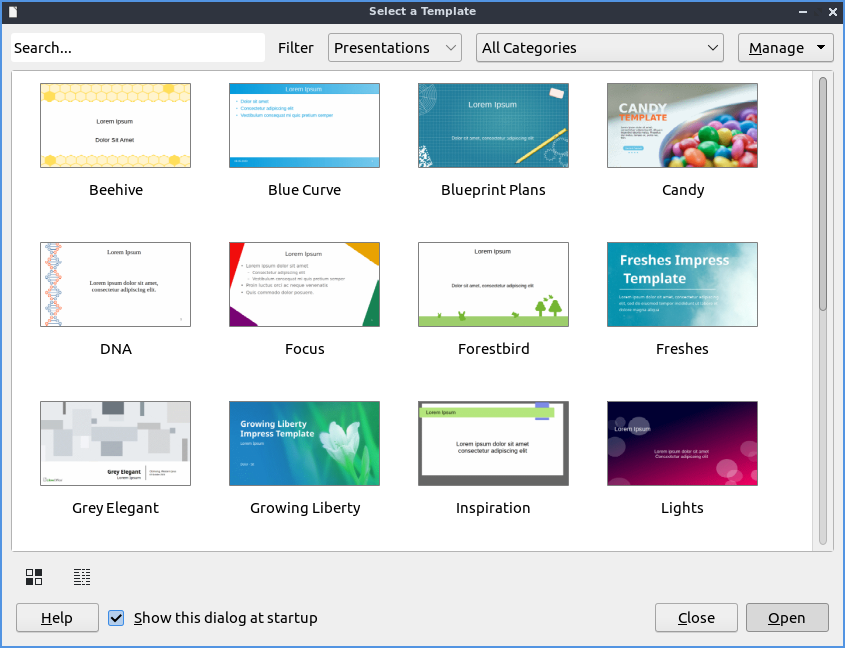Pick the Forestbird template

coord(493,284)
